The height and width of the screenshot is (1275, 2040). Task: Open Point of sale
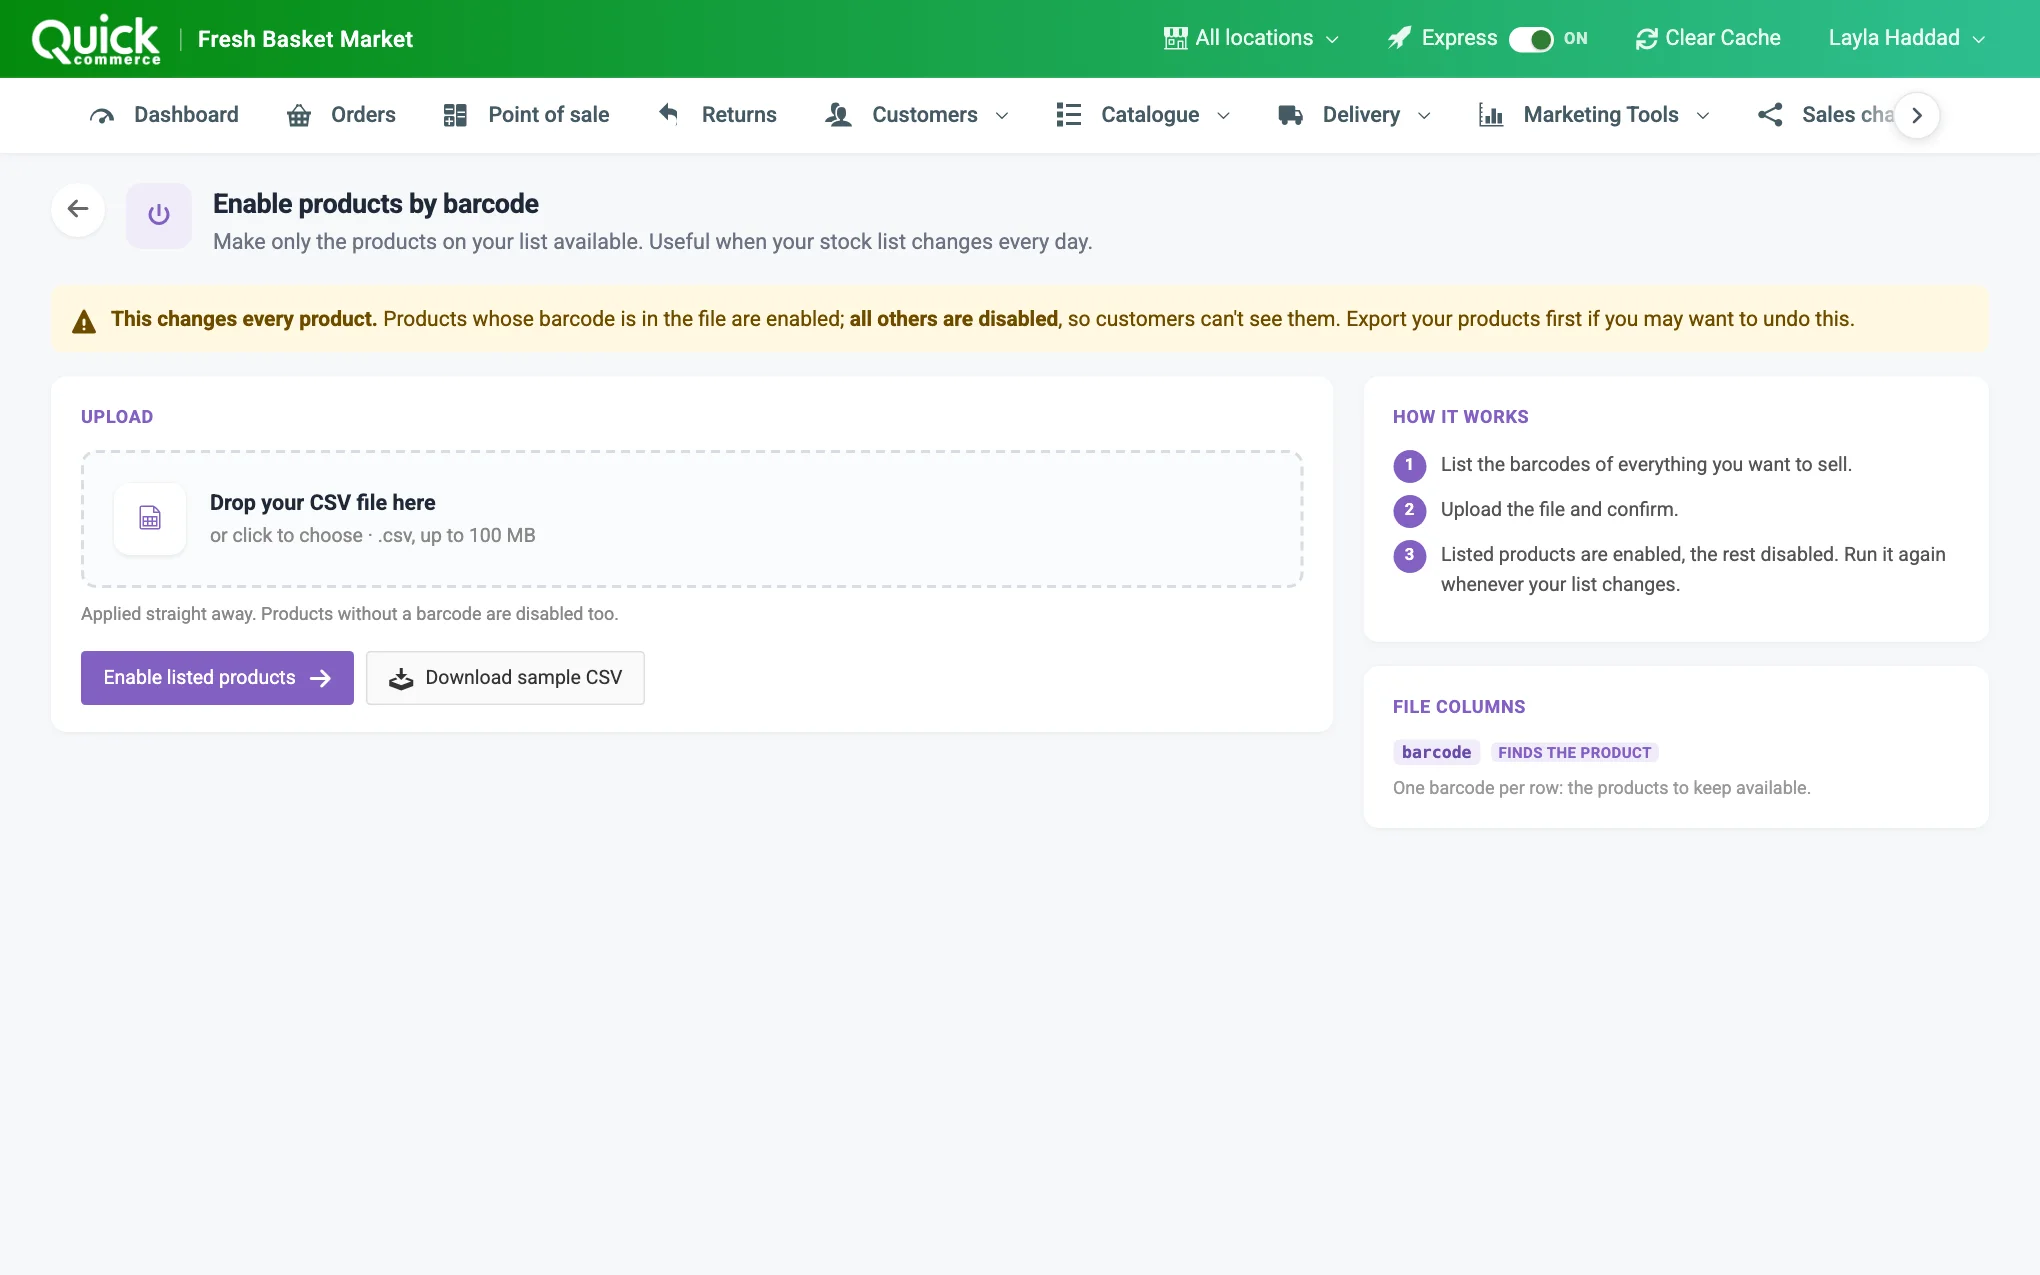[526, 115]
